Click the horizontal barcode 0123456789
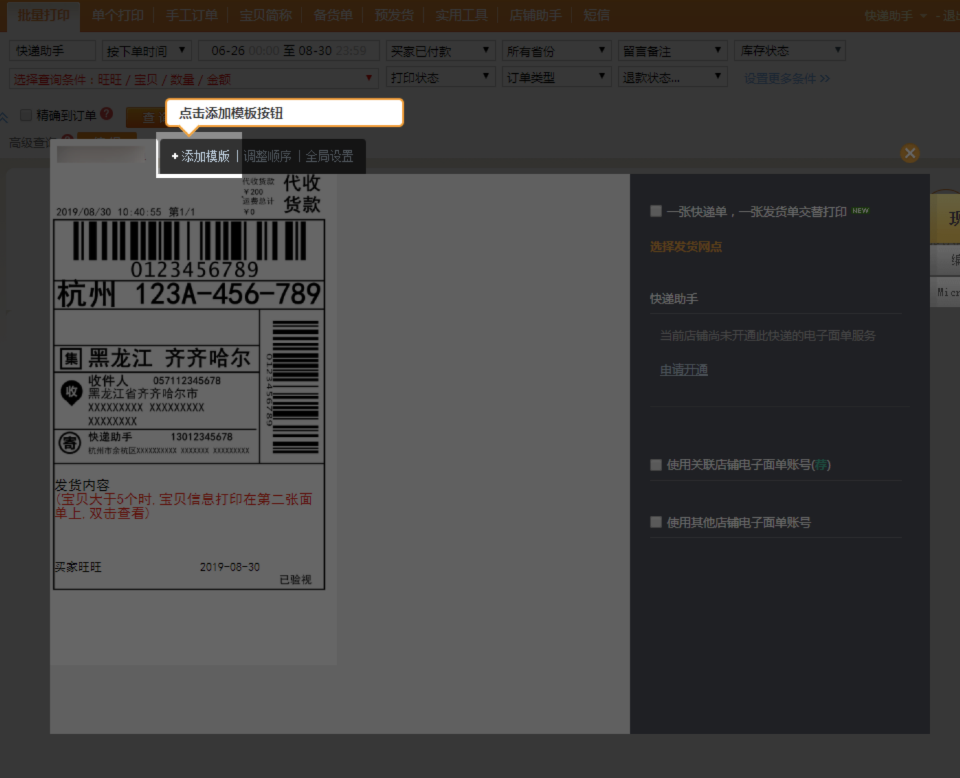This screenshot has width=960, height=778. coord(189,249)
